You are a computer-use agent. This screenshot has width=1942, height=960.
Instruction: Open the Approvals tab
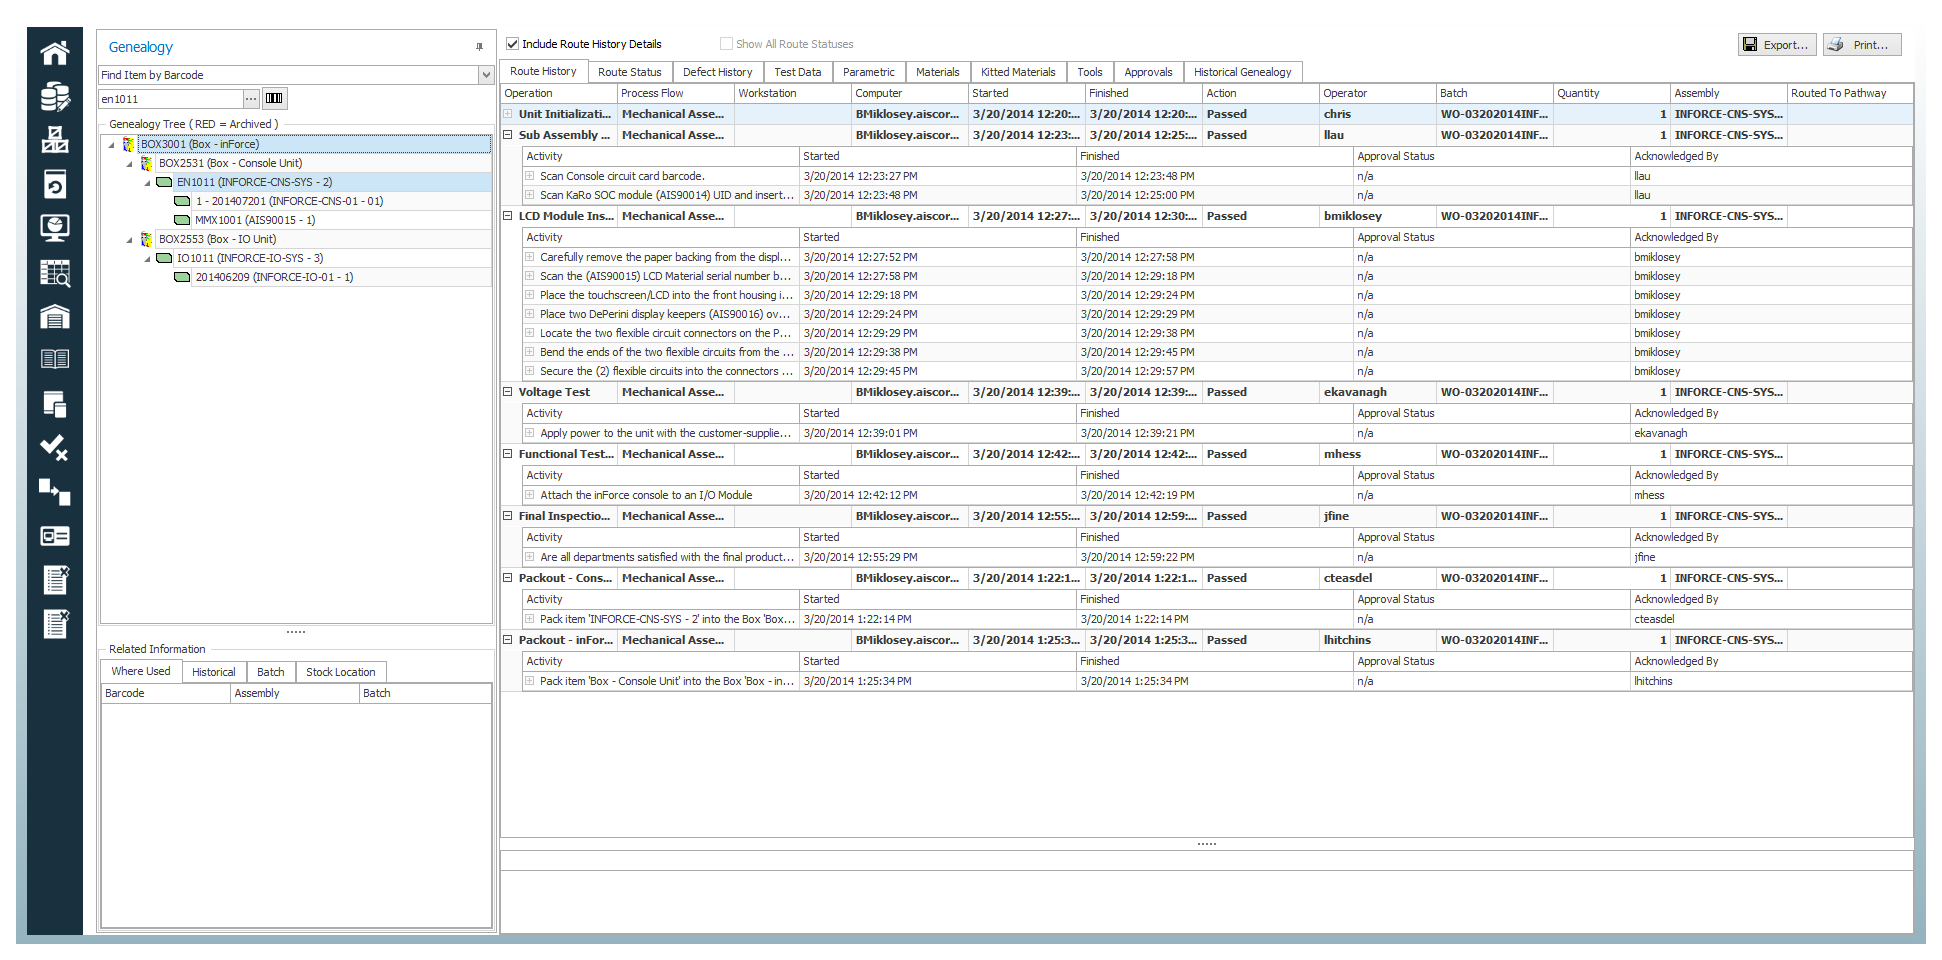(1148, 72)
